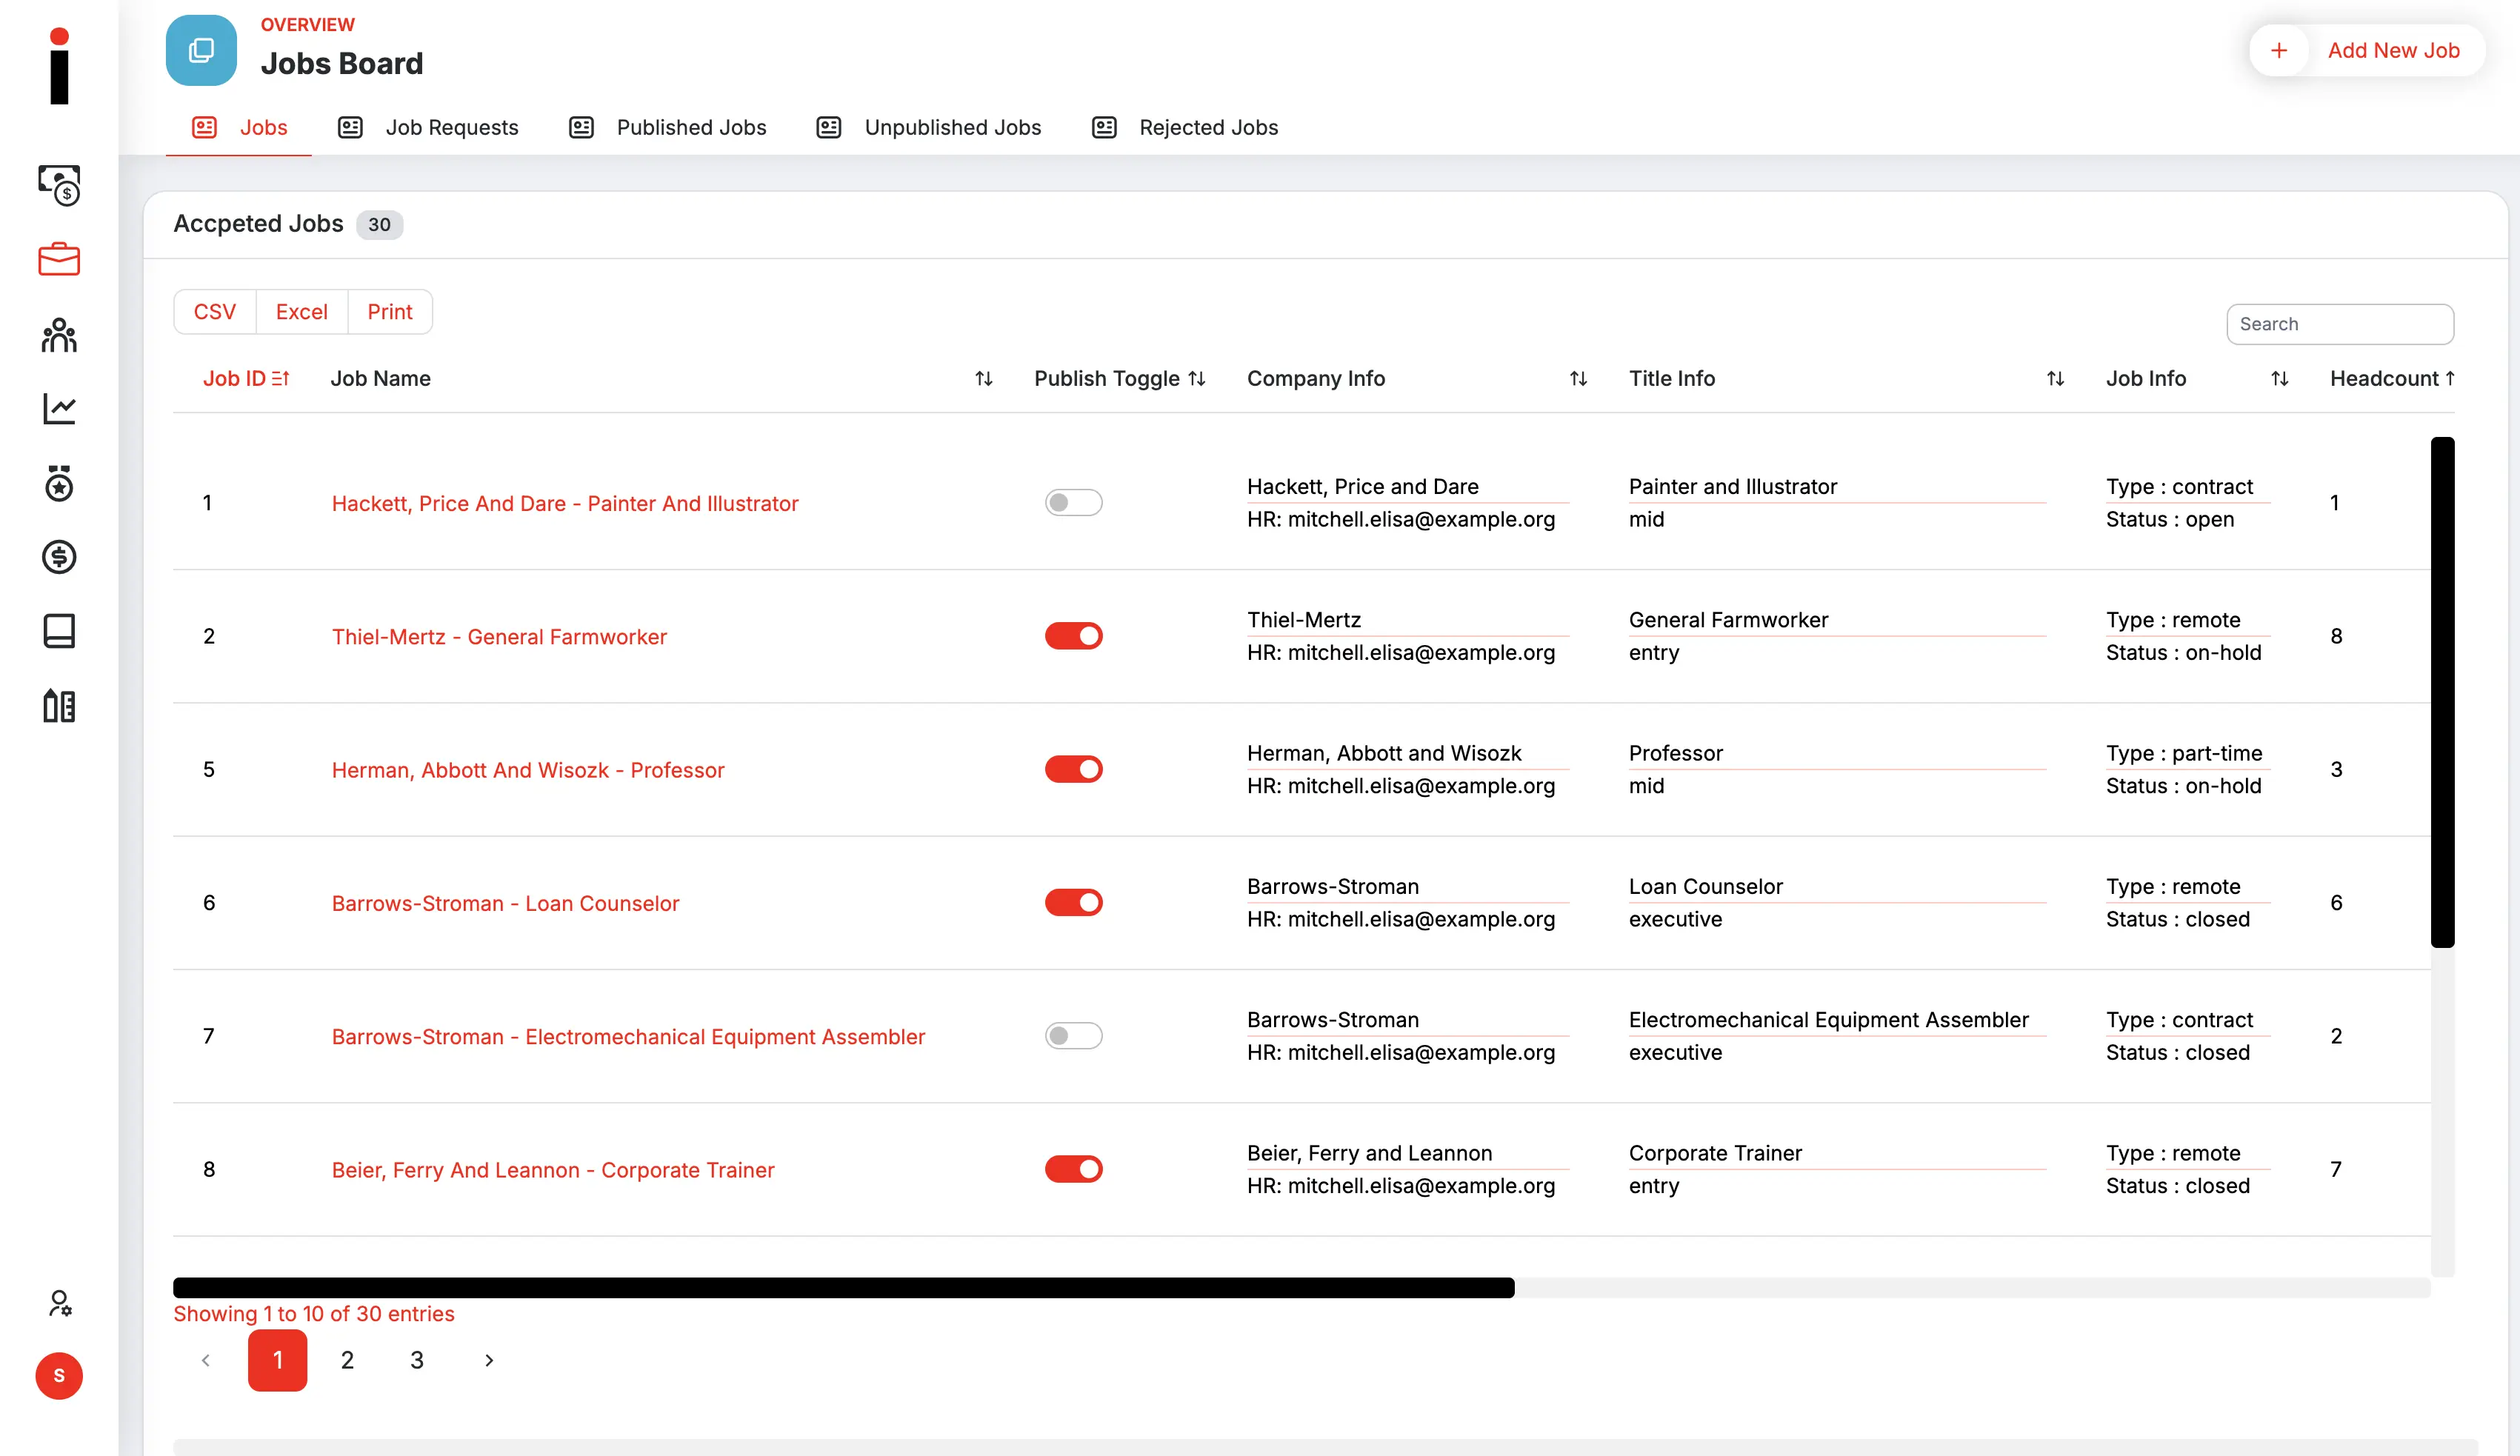2520x1456 pixels.
Task: Open Hackett, Price And Dare job link
Action: click(565, 504)
